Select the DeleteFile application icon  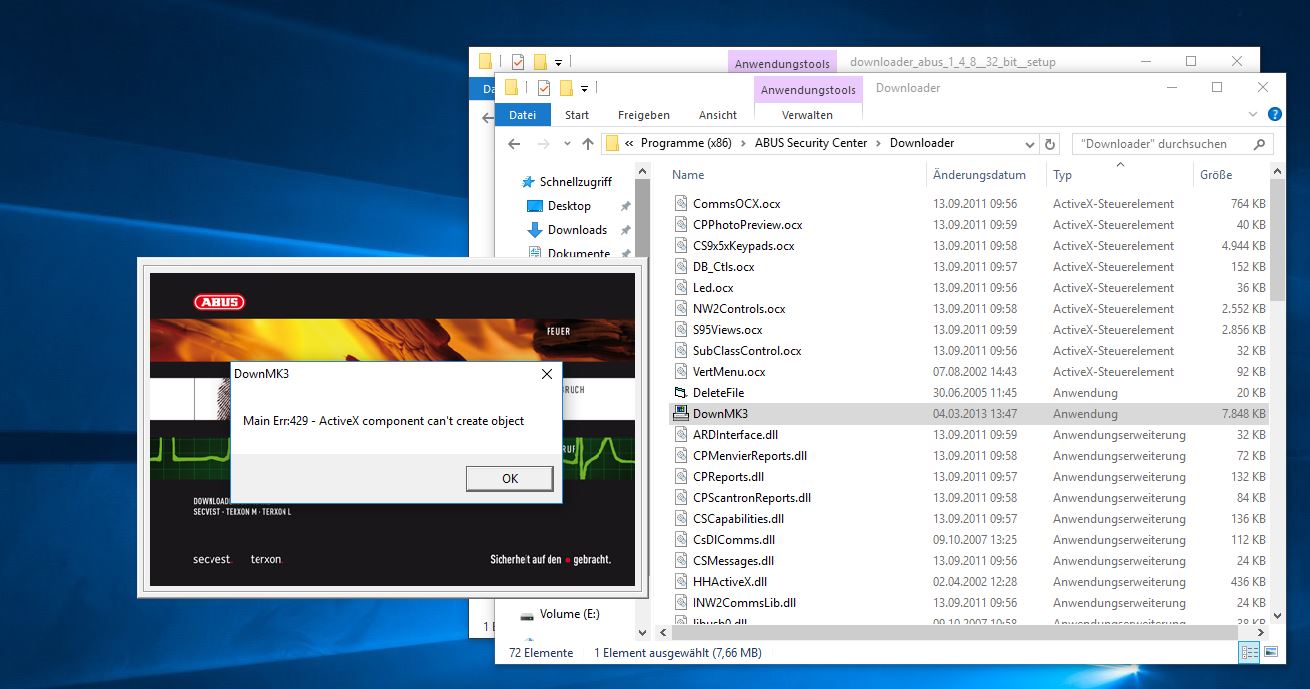[x=681, y=393]
